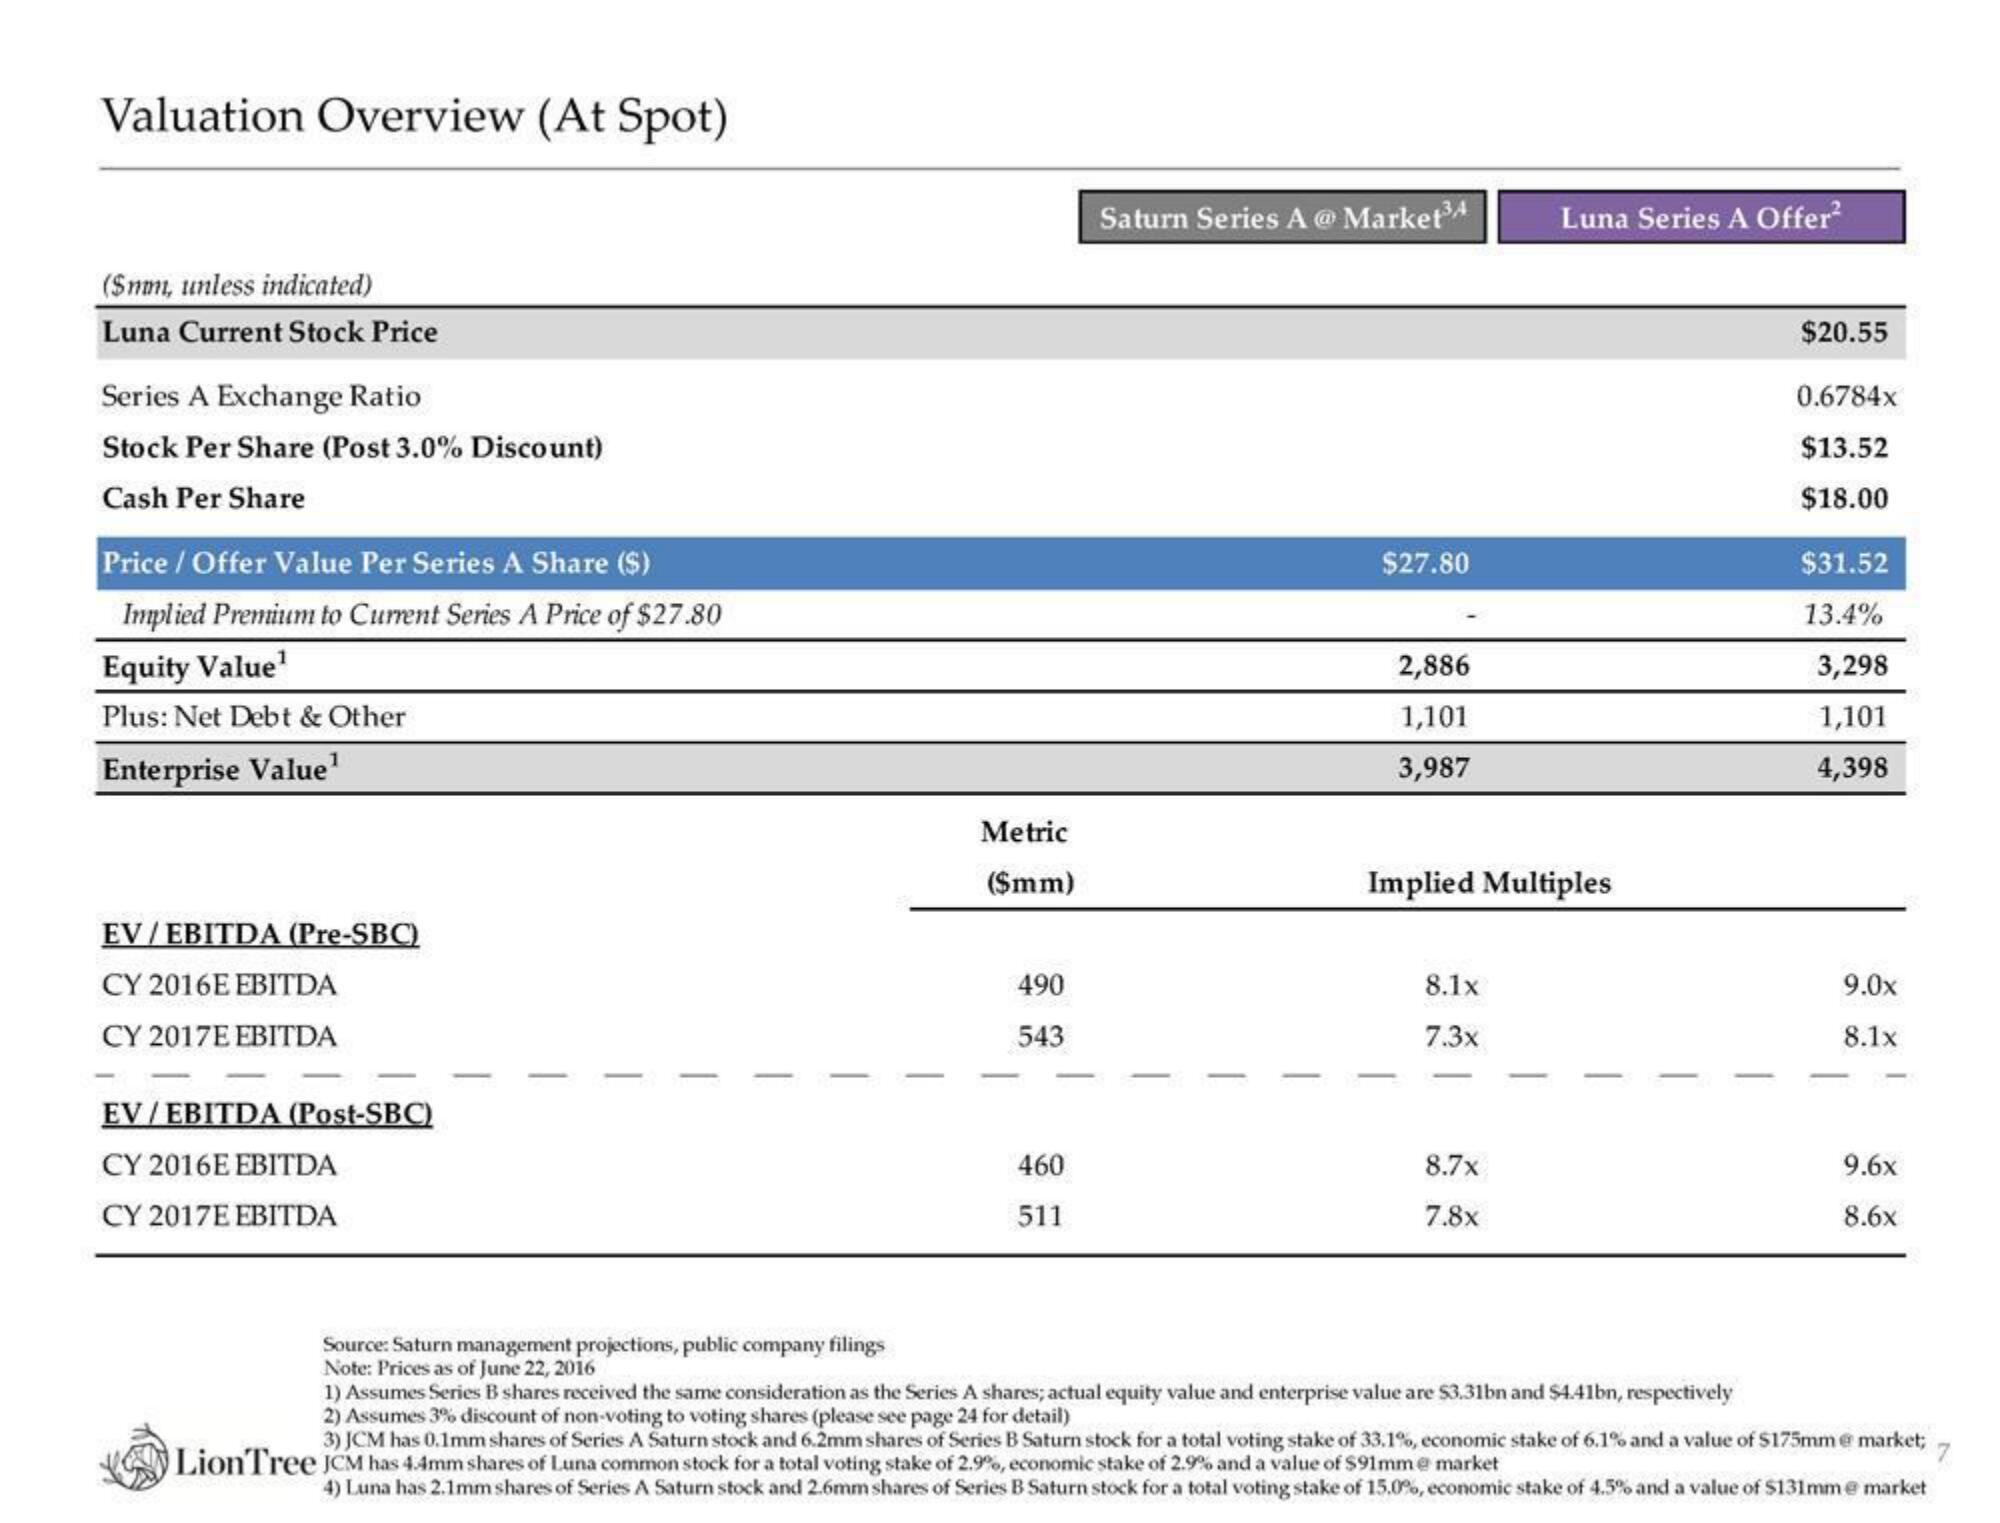Select the $20.55 stock price value
This screenshot has width=2000, height=1523.
point(1844,332)
